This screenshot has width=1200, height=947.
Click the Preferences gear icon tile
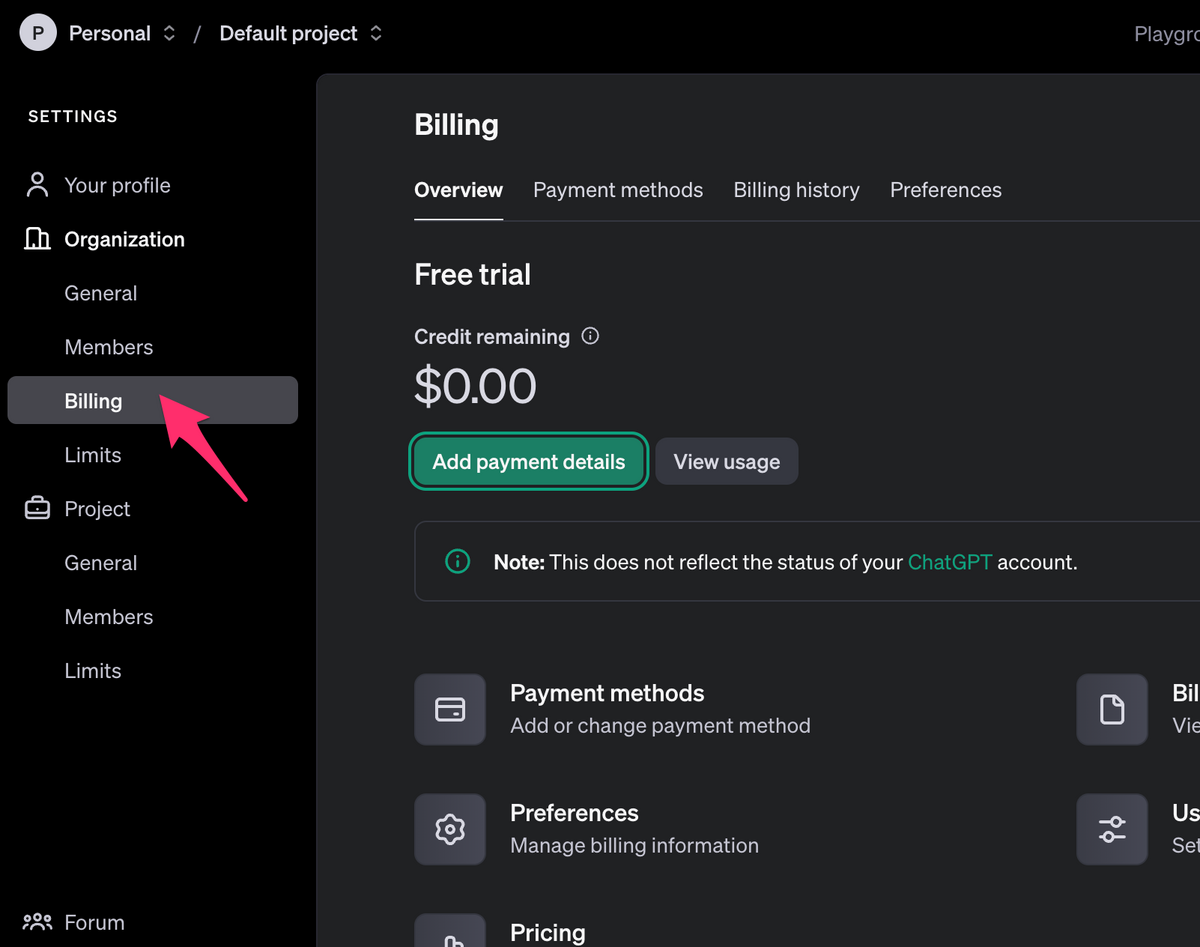click(x=450, y=829)
